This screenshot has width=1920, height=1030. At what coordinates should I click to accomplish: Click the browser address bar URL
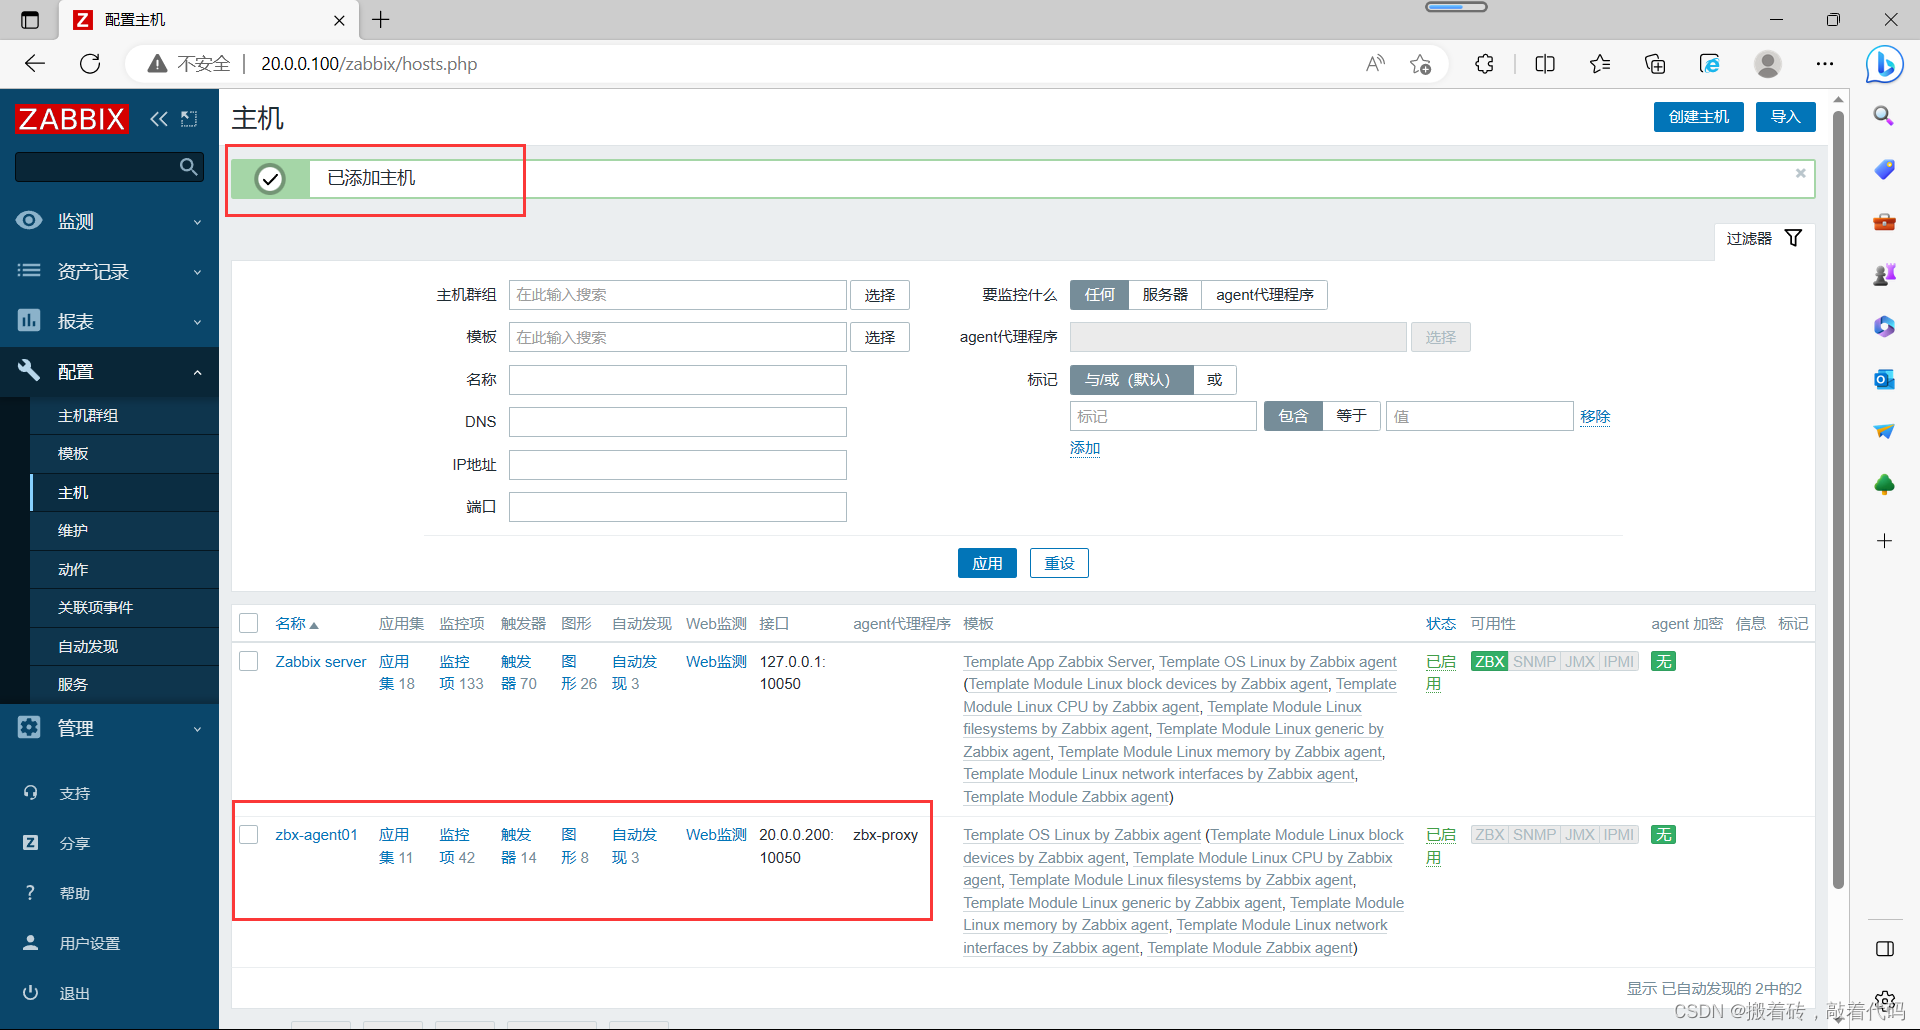pos(369,64)
